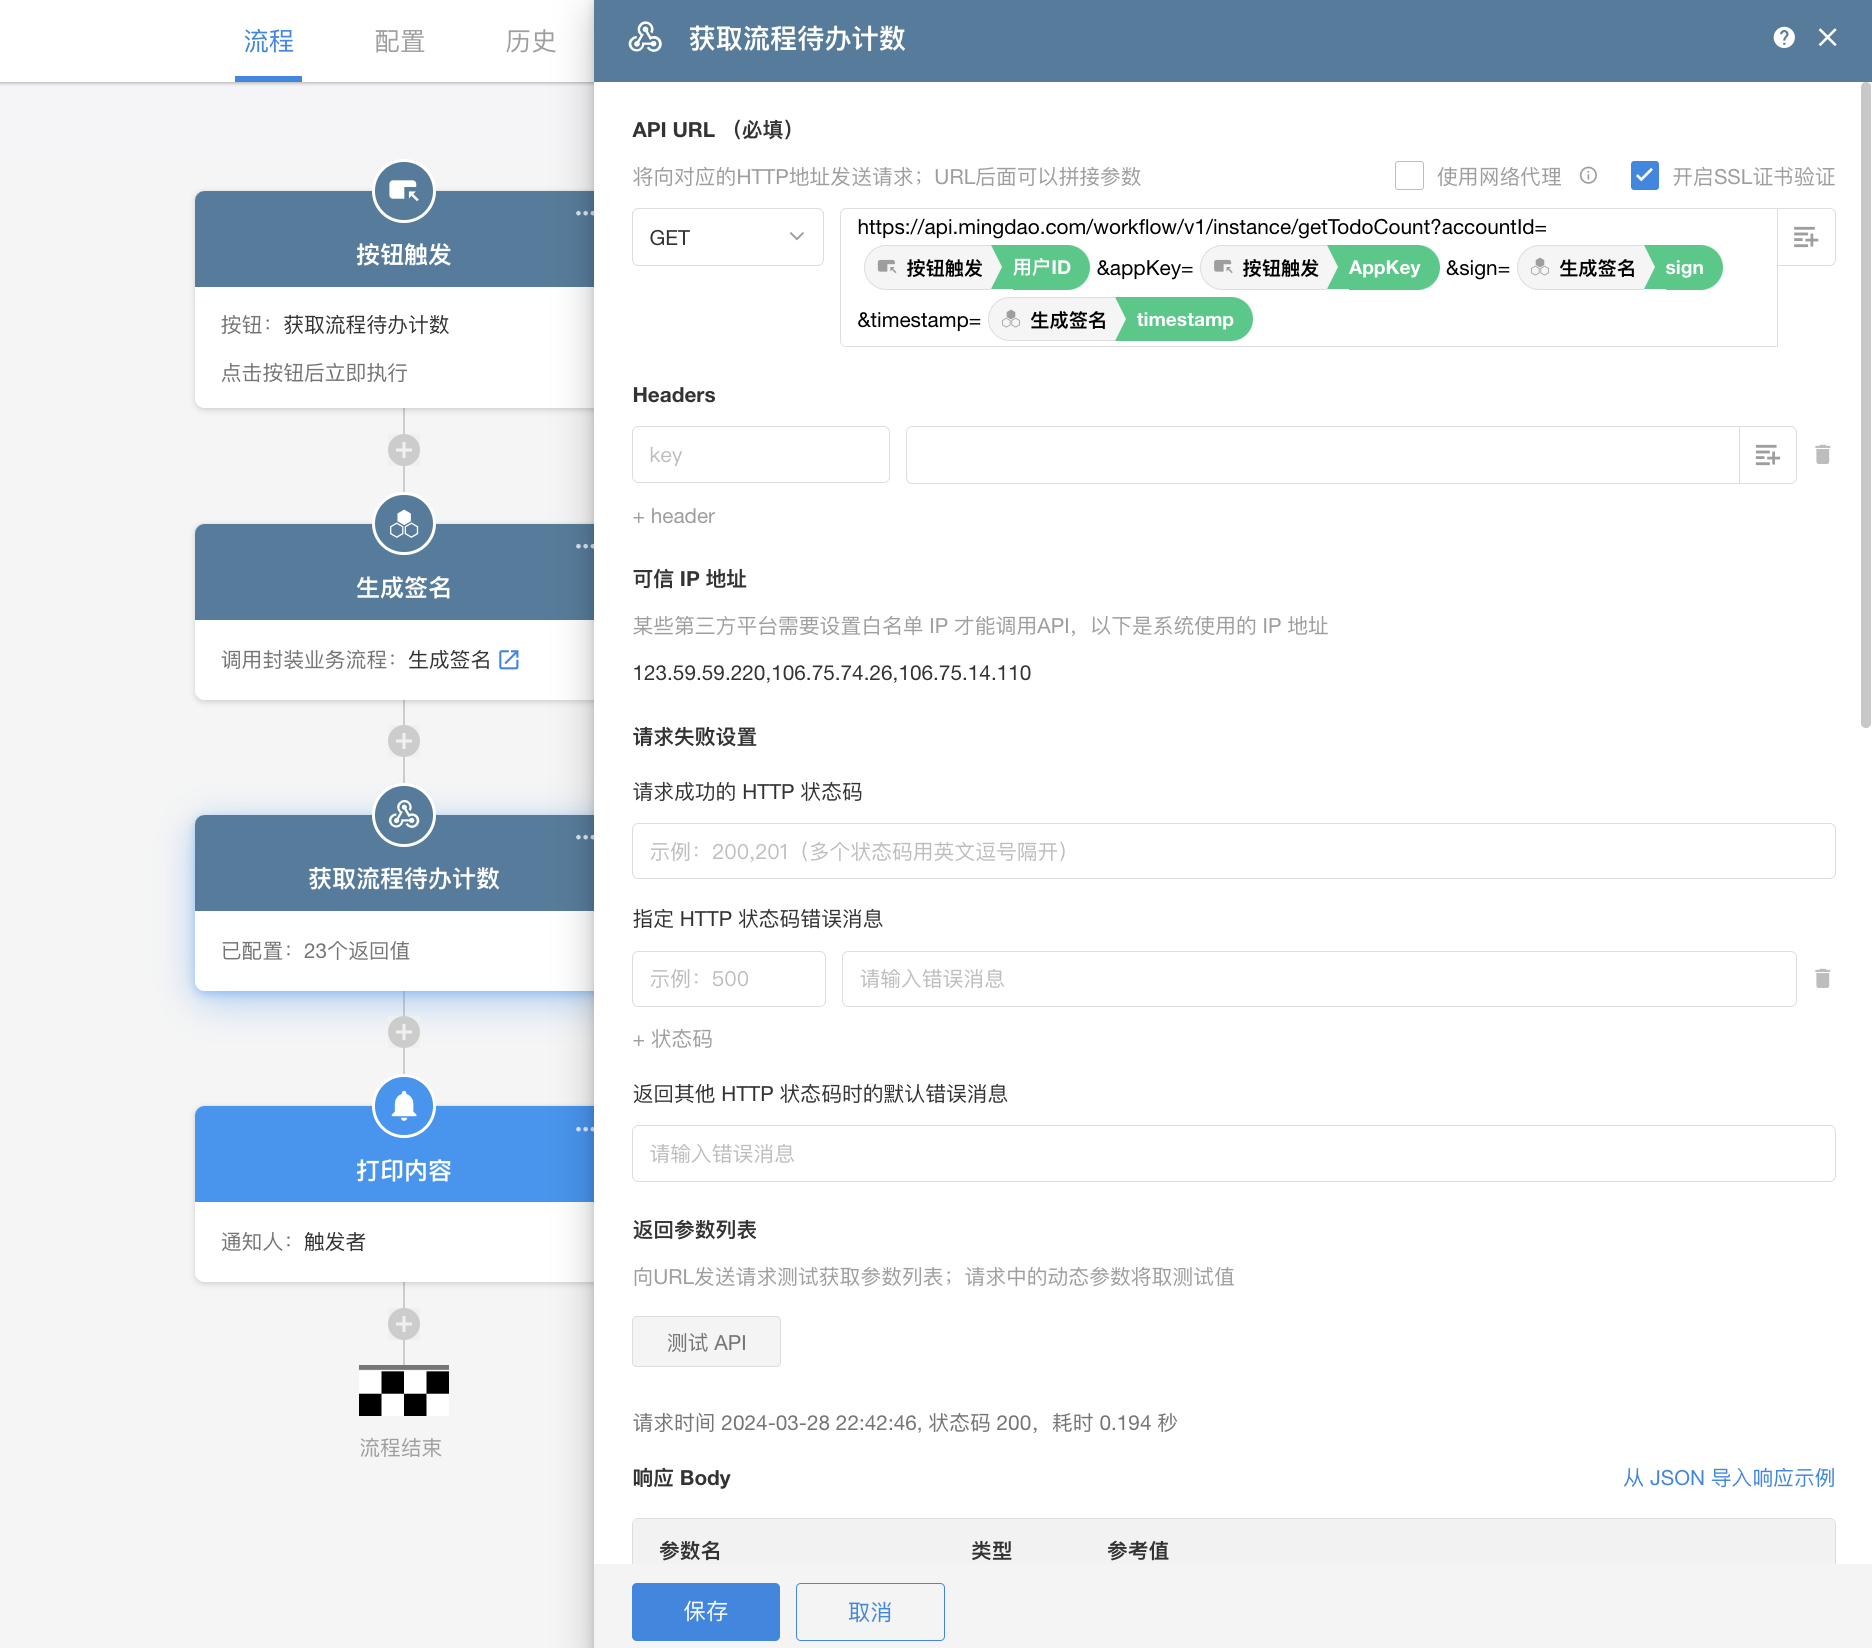Add a new header row
The image size is (1872, 1648).
(674, 516)
